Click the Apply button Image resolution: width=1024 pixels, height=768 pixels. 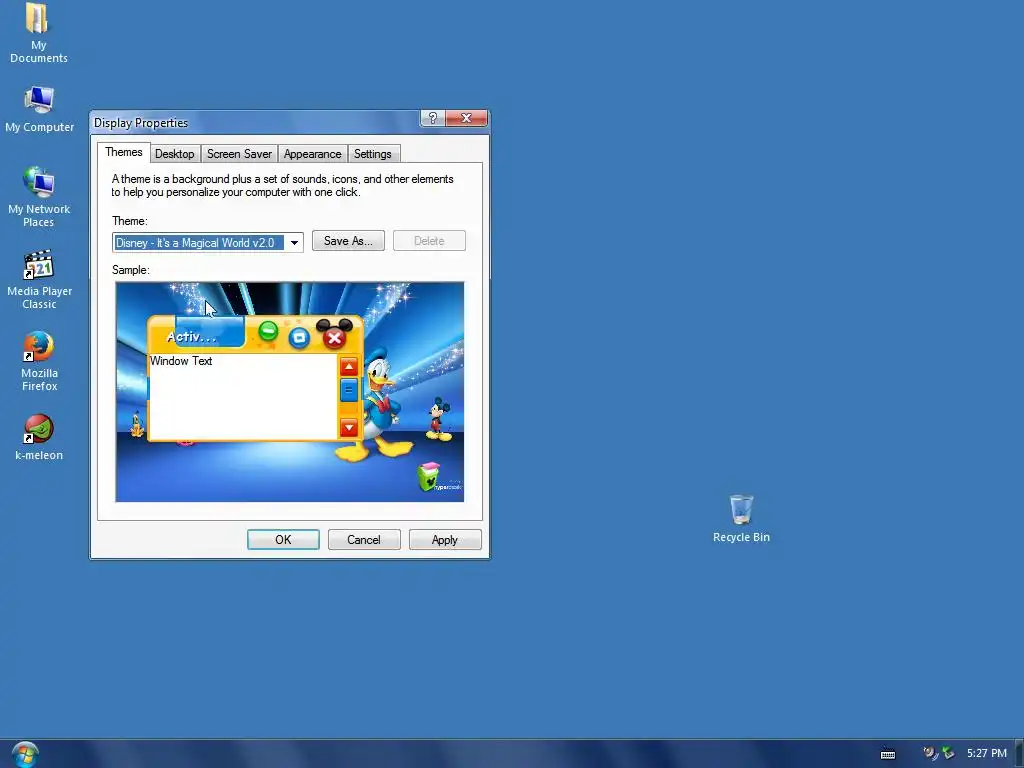pyautogui.click(x=445, y=540)
